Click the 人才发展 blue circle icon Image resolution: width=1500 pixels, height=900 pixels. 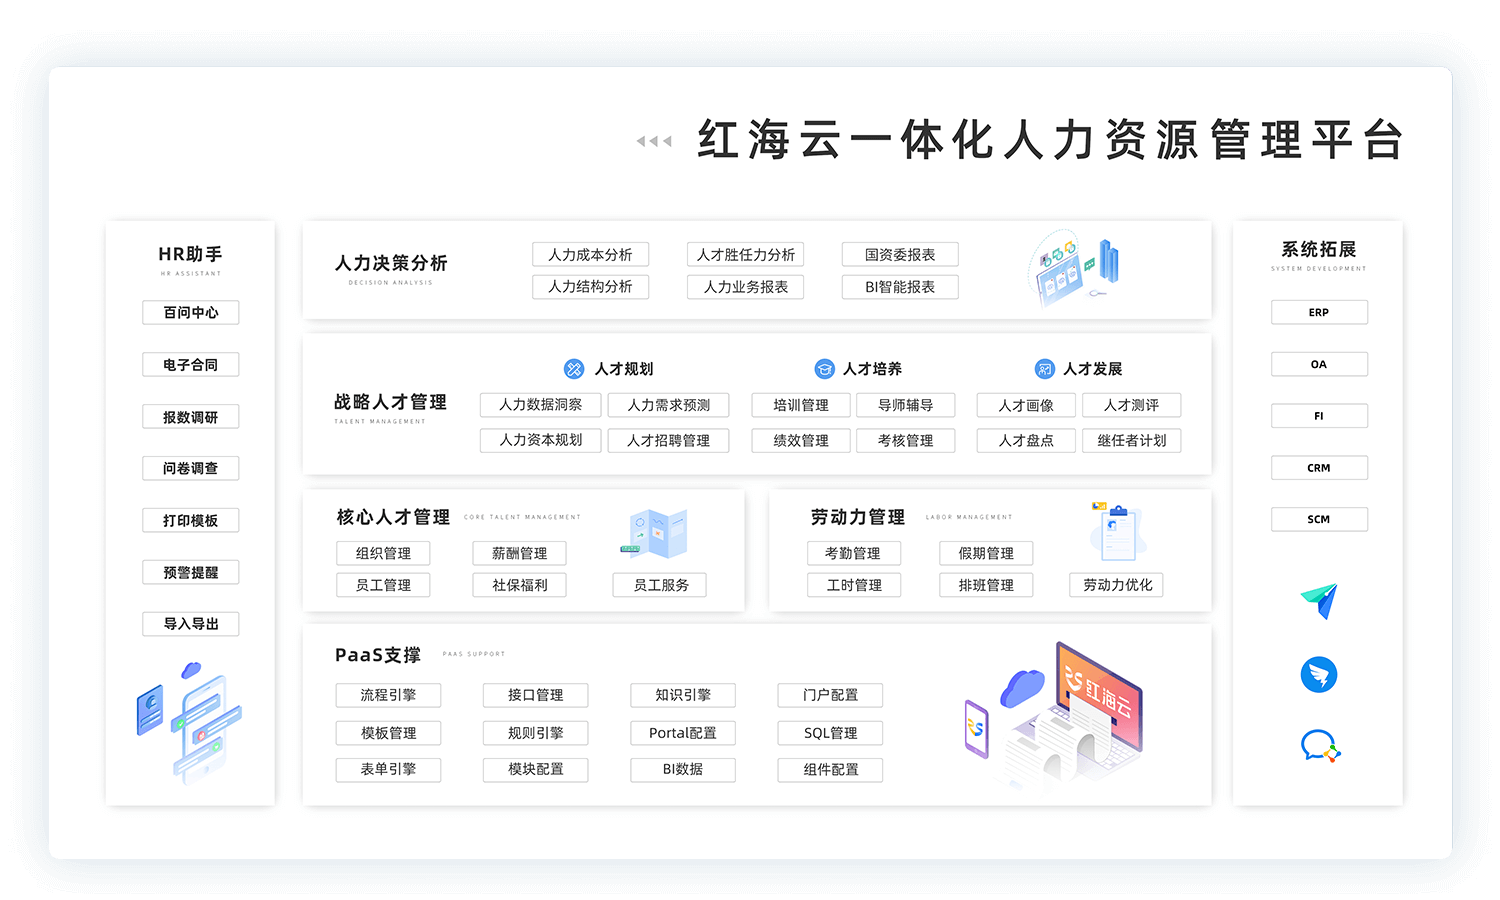[x=1044, y=369]
